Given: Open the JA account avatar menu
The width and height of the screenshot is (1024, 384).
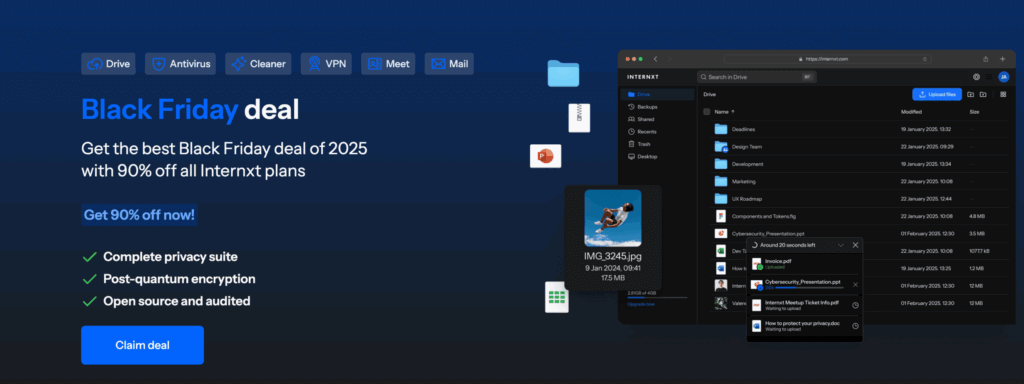Looking at the screenshot, I should pos(1003,77).
